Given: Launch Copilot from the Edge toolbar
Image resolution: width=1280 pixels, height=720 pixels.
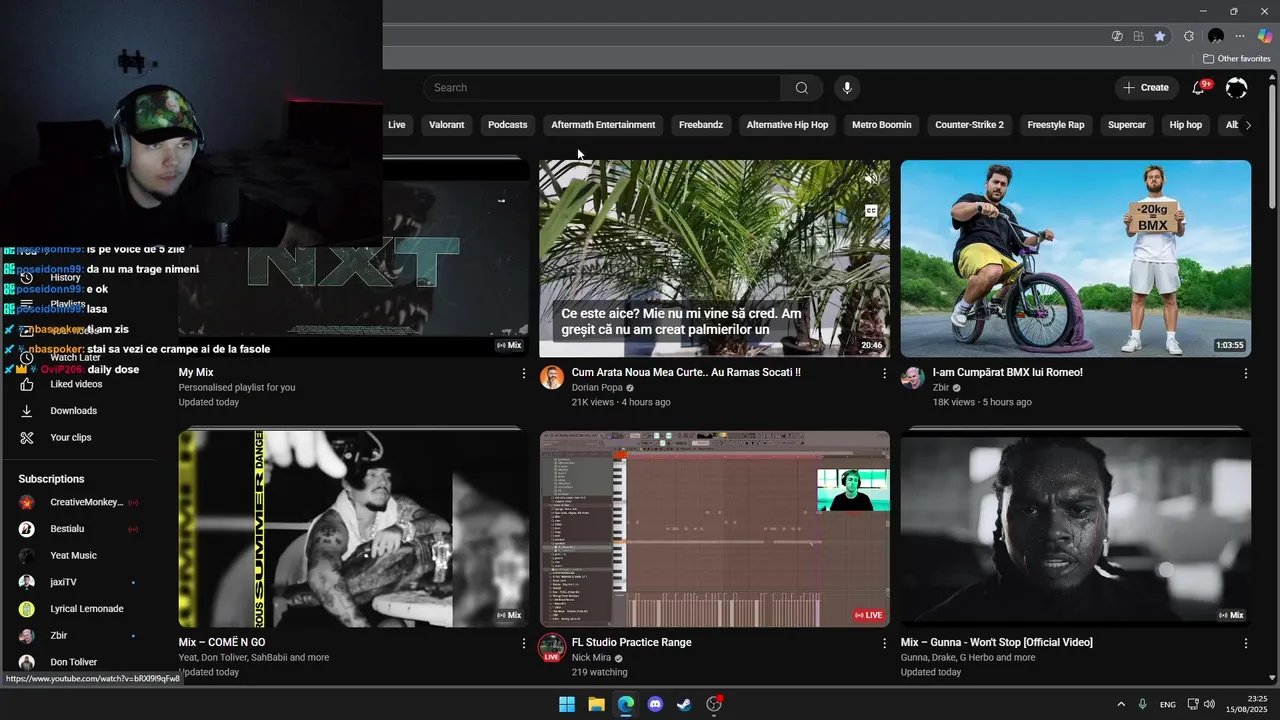Looking at the screenshot, I should click(x=1265, y=36).
